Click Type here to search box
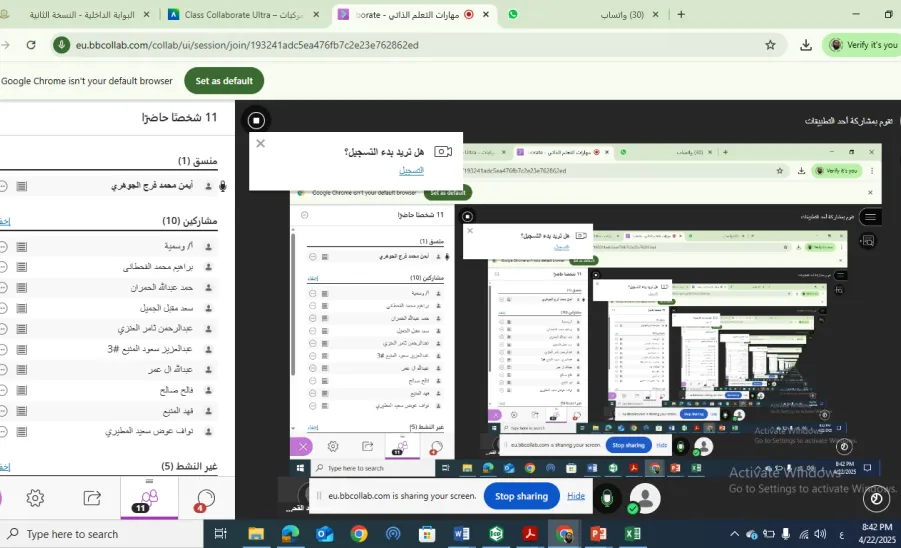 click(102, 534)
